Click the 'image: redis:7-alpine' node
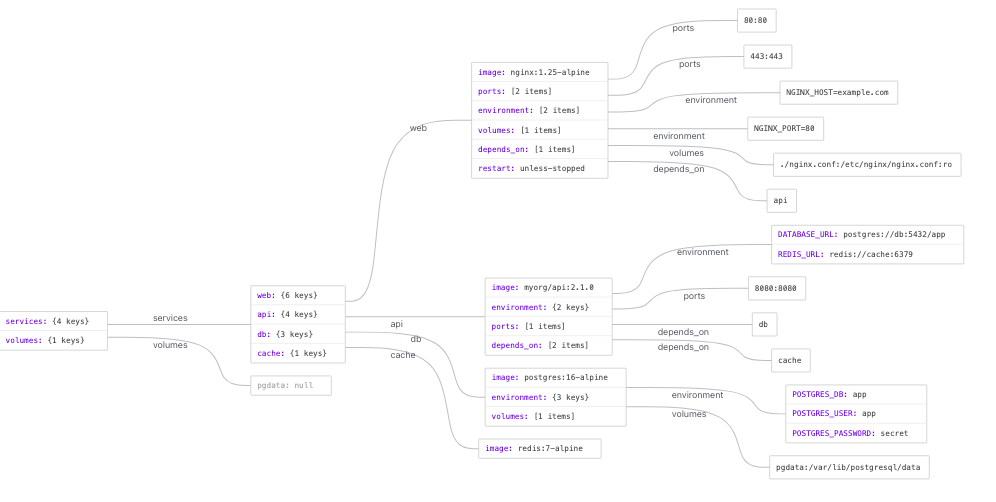Image resolution: width=996 pixels, height=502 pixels. coord(539,448)
